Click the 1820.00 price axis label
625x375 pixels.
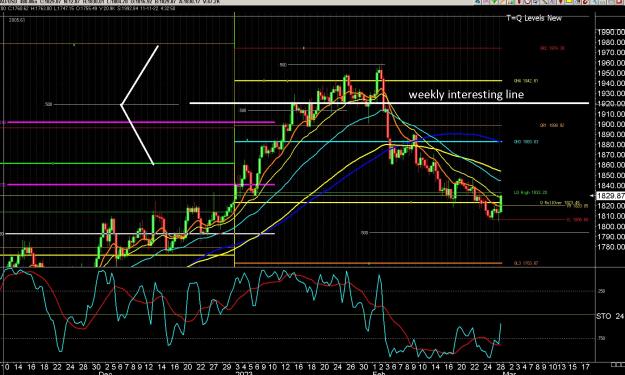611,206
